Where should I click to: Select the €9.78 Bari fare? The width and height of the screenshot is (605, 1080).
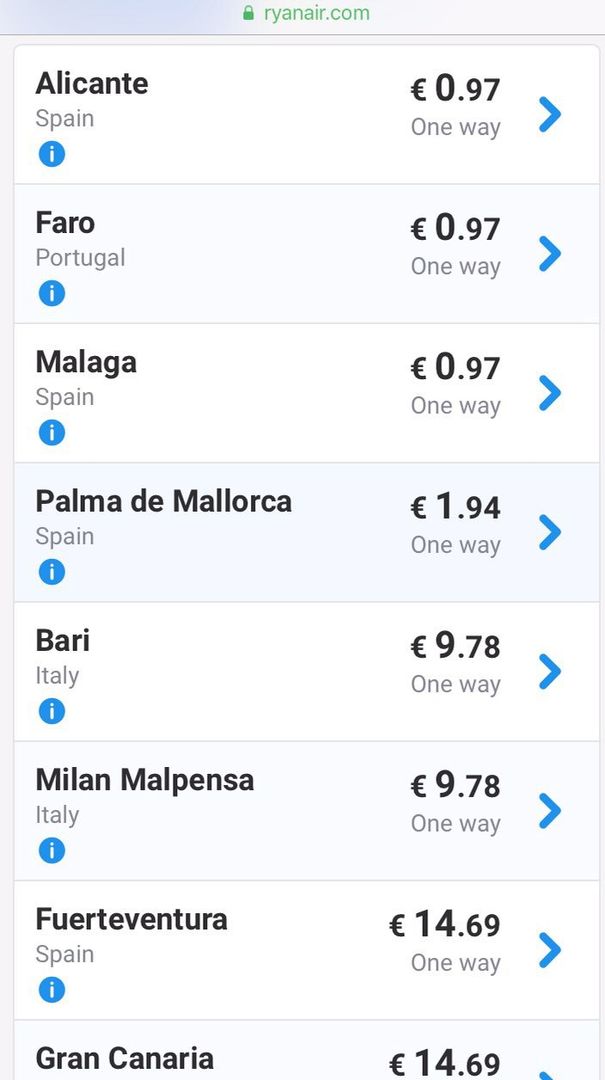click(455, 646)
